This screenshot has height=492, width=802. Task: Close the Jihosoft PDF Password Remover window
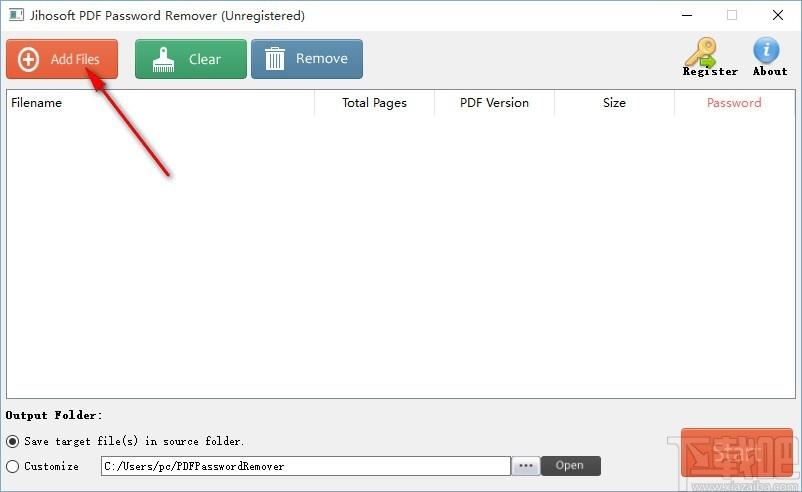tap(777, 15)
